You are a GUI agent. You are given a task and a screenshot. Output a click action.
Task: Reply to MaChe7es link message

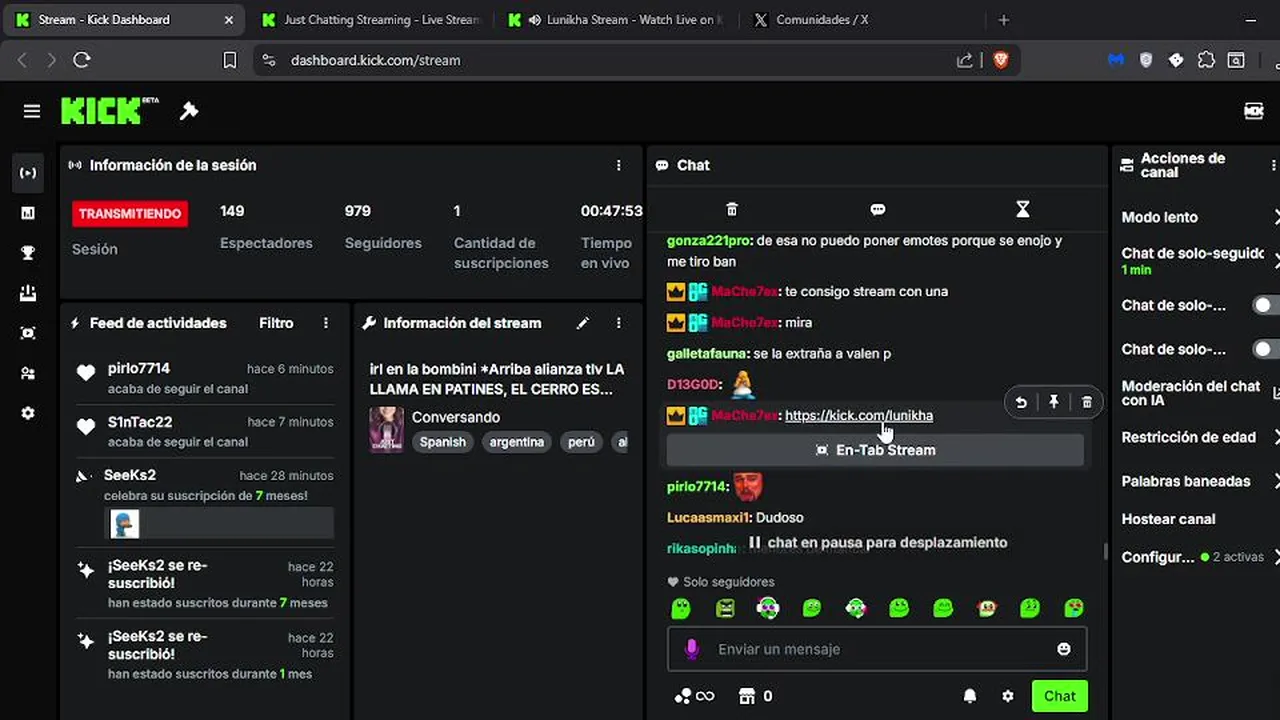coord(1021,402)
